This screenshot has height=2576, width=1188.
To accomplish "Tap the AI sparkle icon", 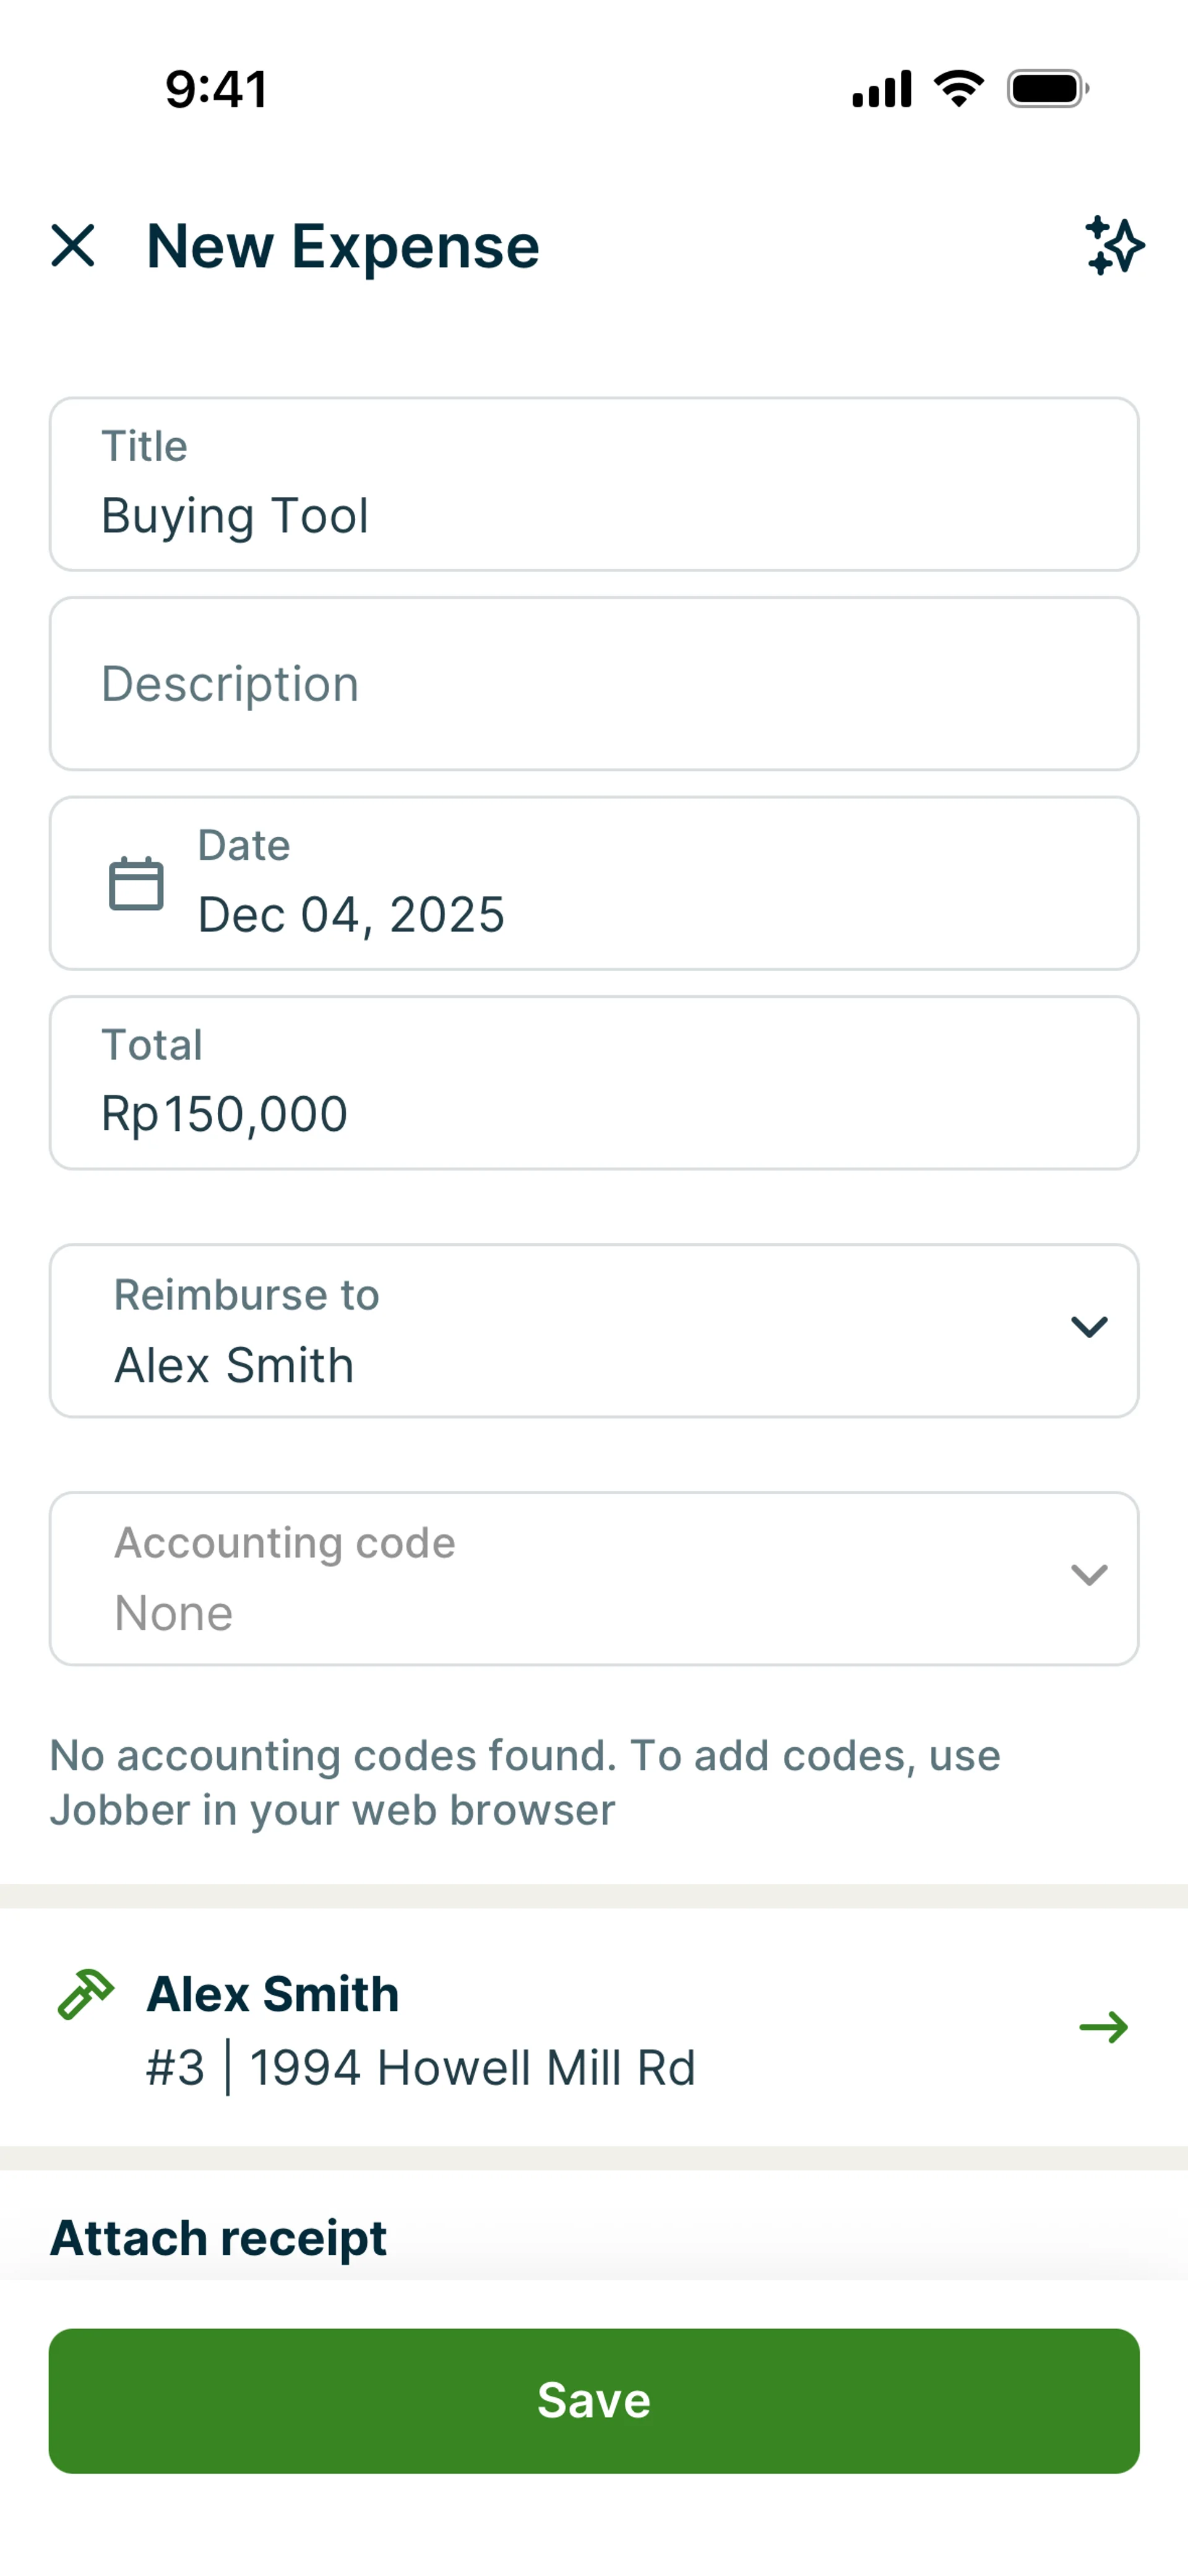I will point(1114,245).
